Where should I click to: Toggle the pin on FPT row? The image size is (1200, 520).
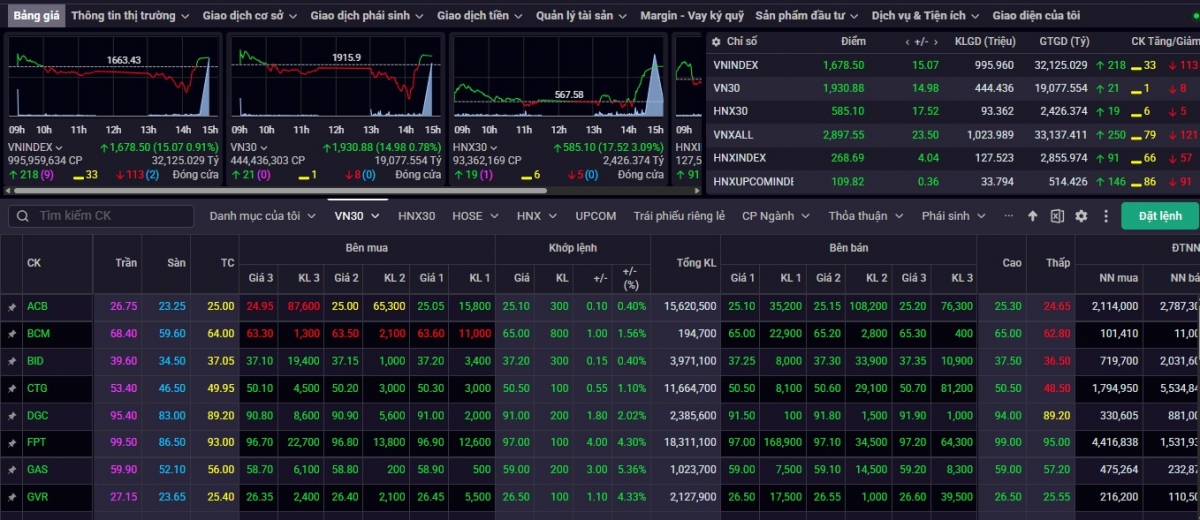pos(12,442)
